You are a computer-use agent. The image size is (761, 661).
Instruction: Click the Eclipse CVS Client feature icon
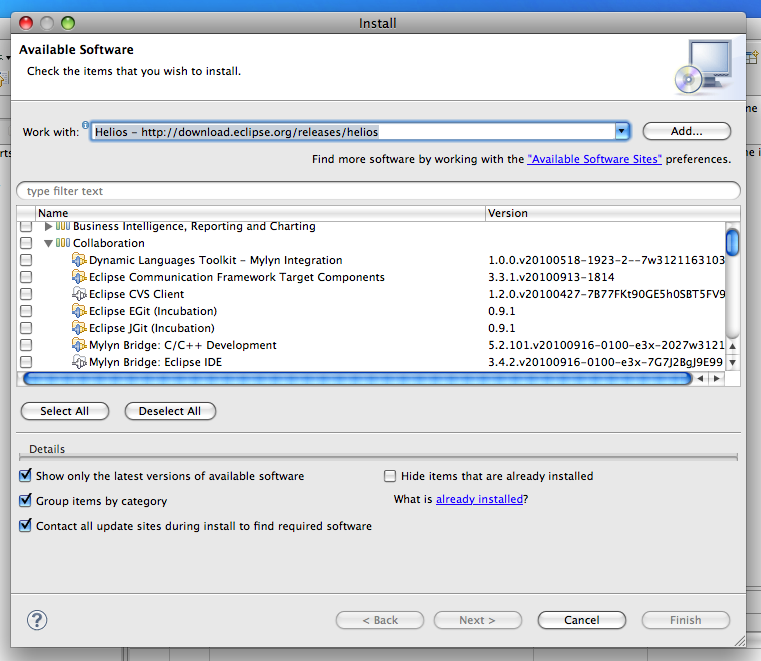click(x=79, y=294)
